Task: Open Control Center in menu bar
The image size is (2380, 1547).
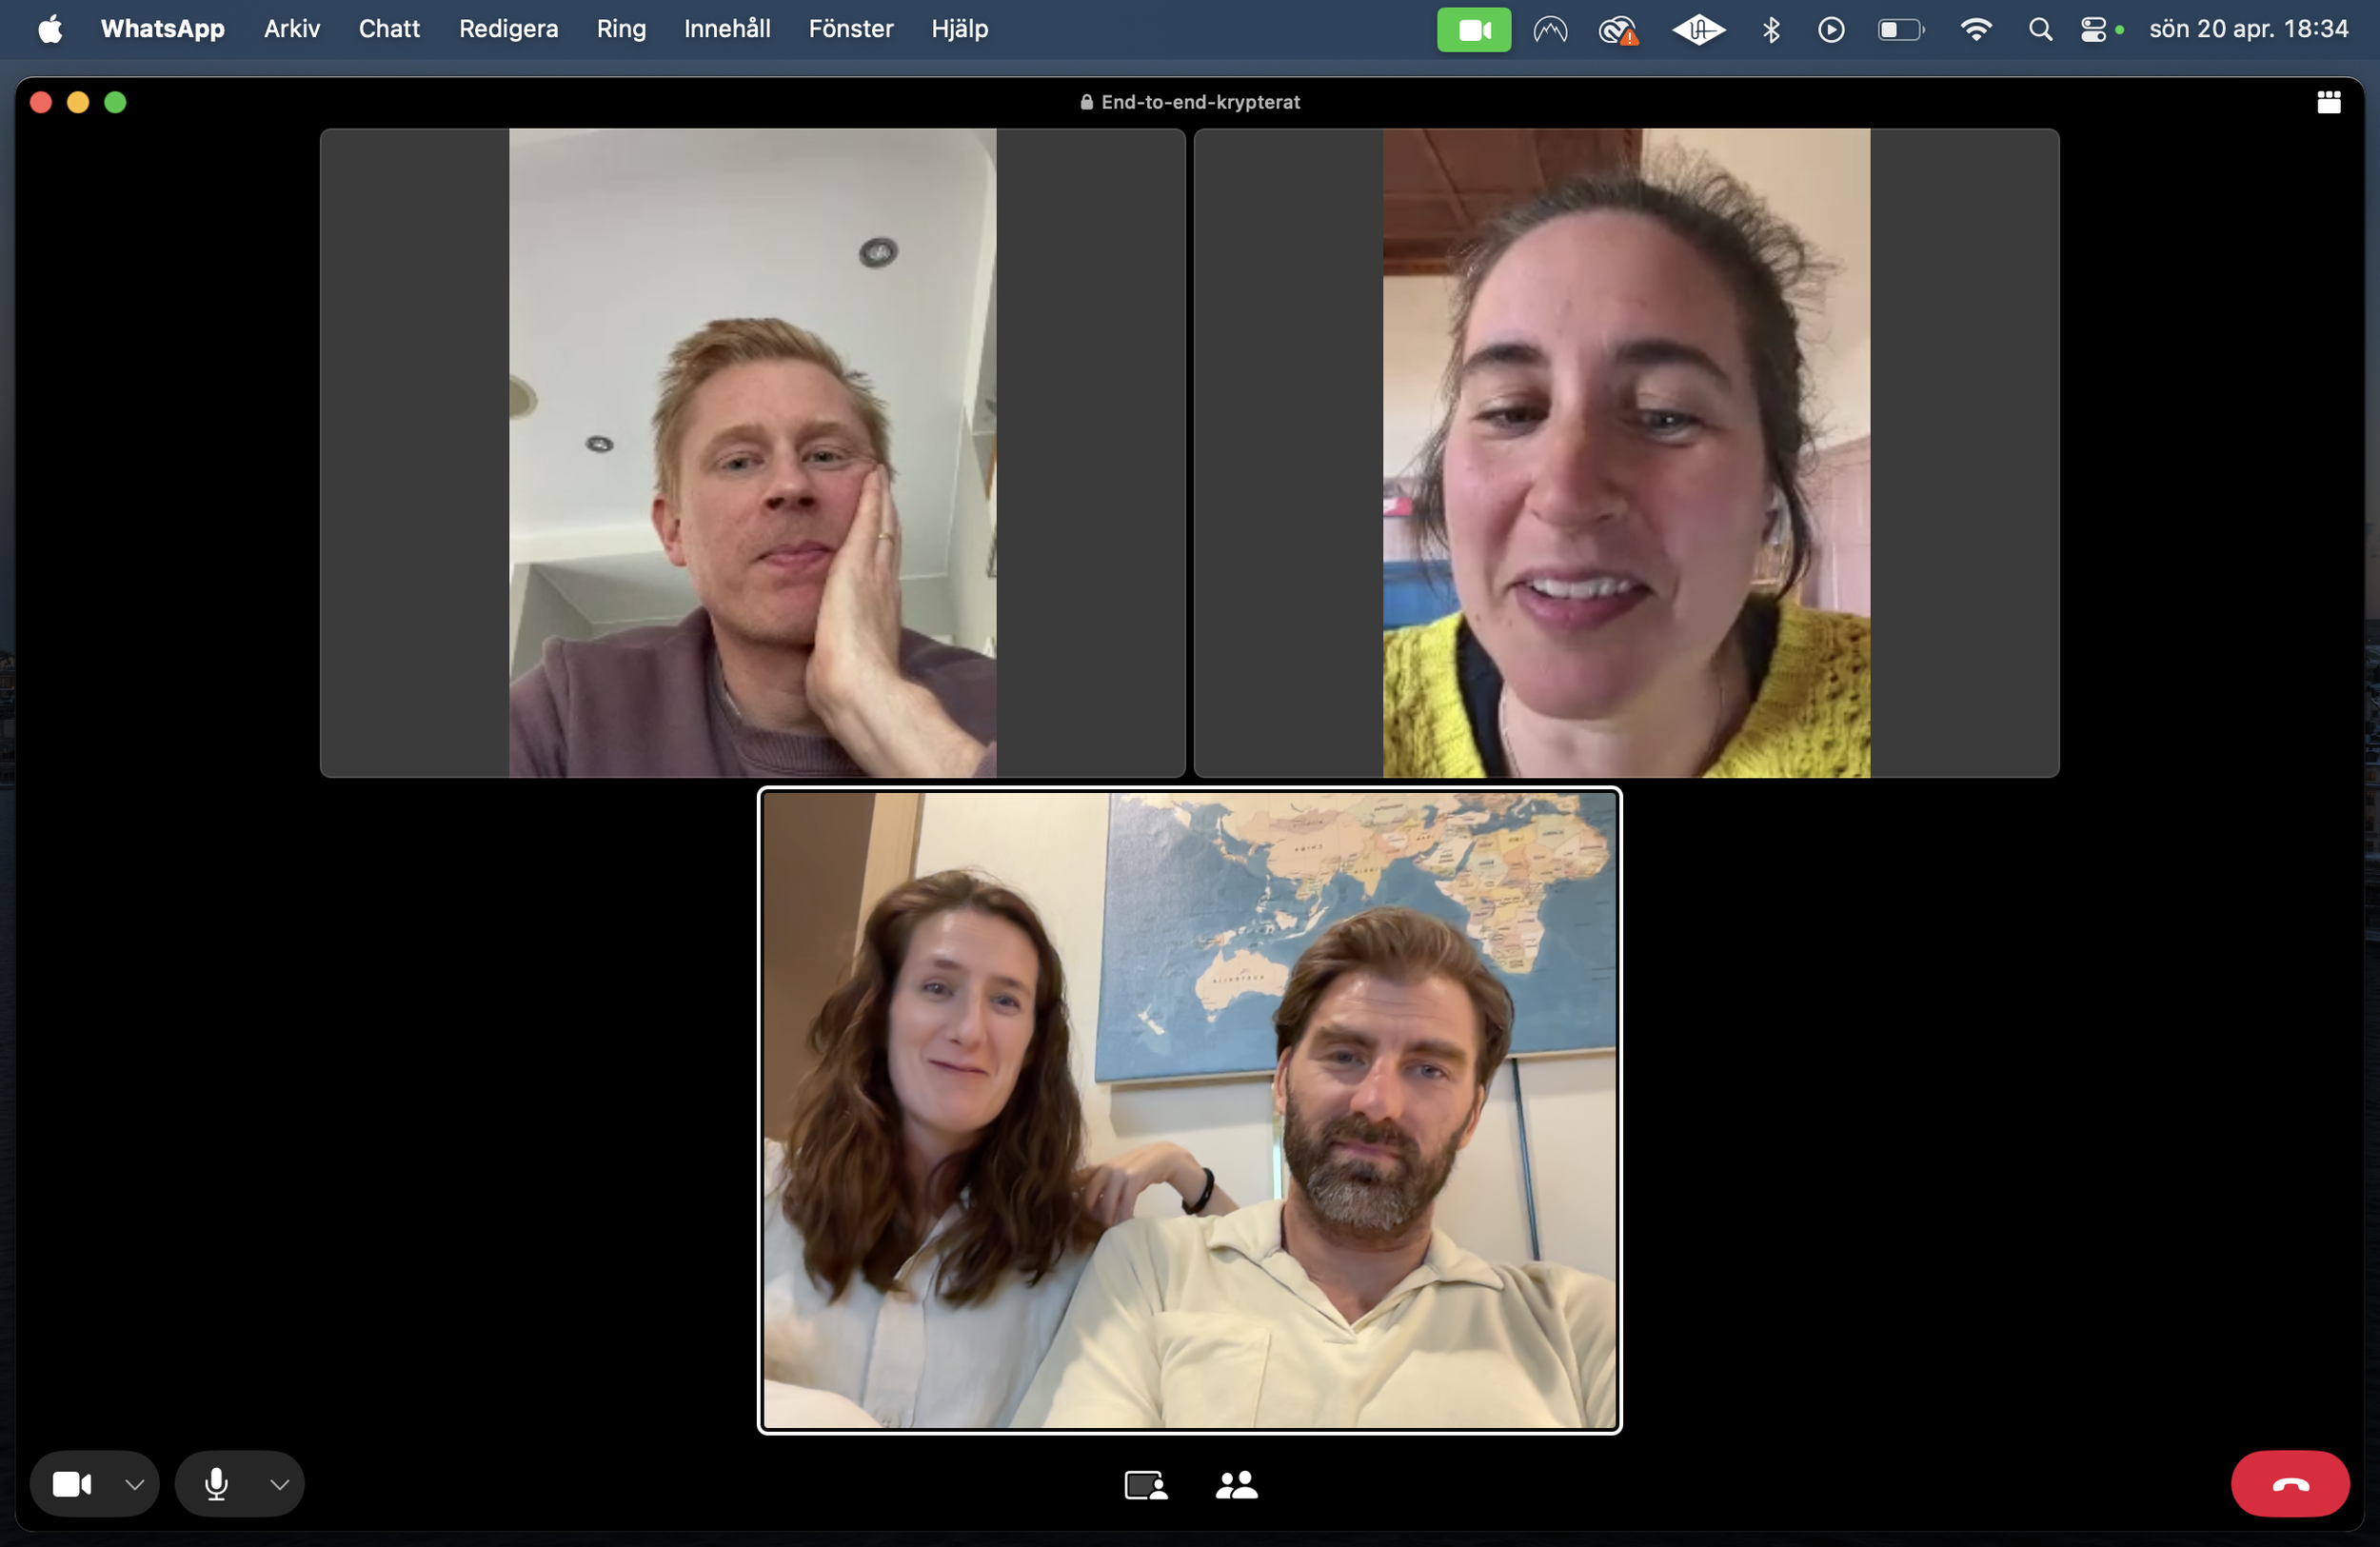Action: coord(2093,29)
